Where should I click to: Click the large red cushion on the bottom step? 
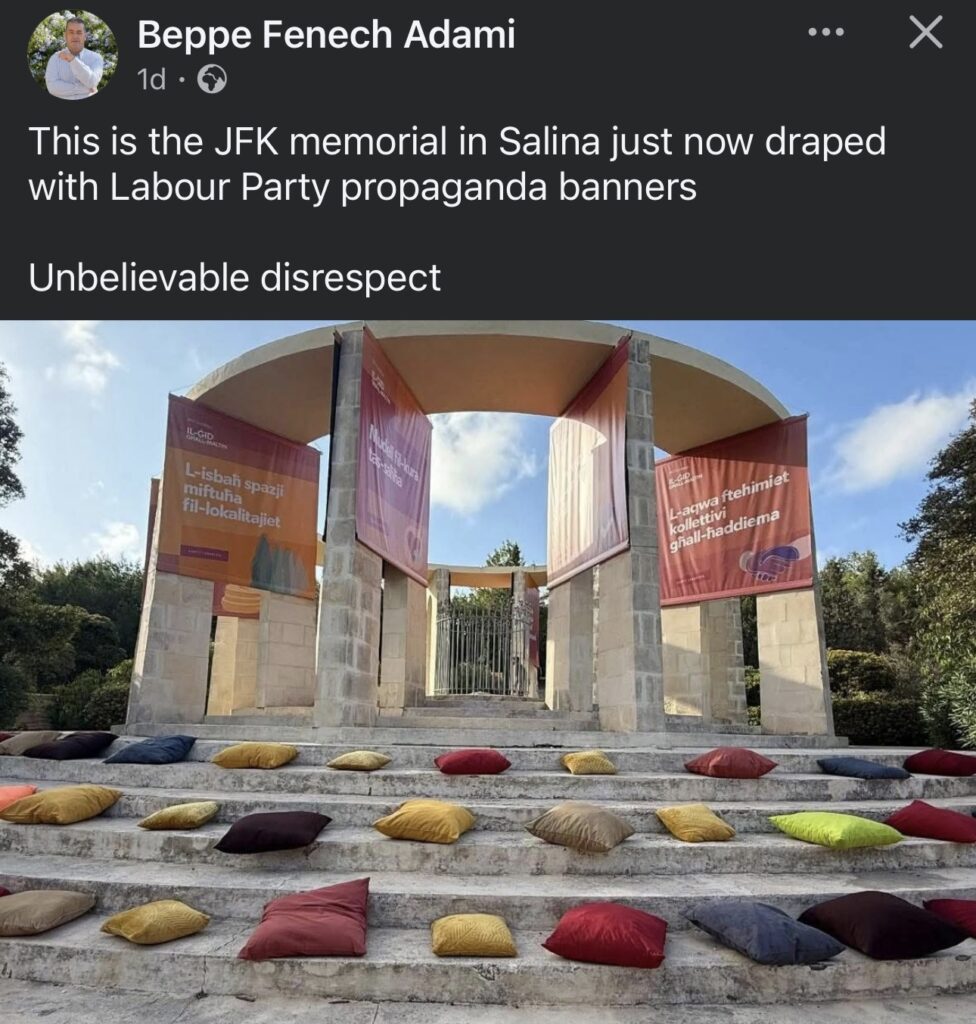(x=605, y=935)
